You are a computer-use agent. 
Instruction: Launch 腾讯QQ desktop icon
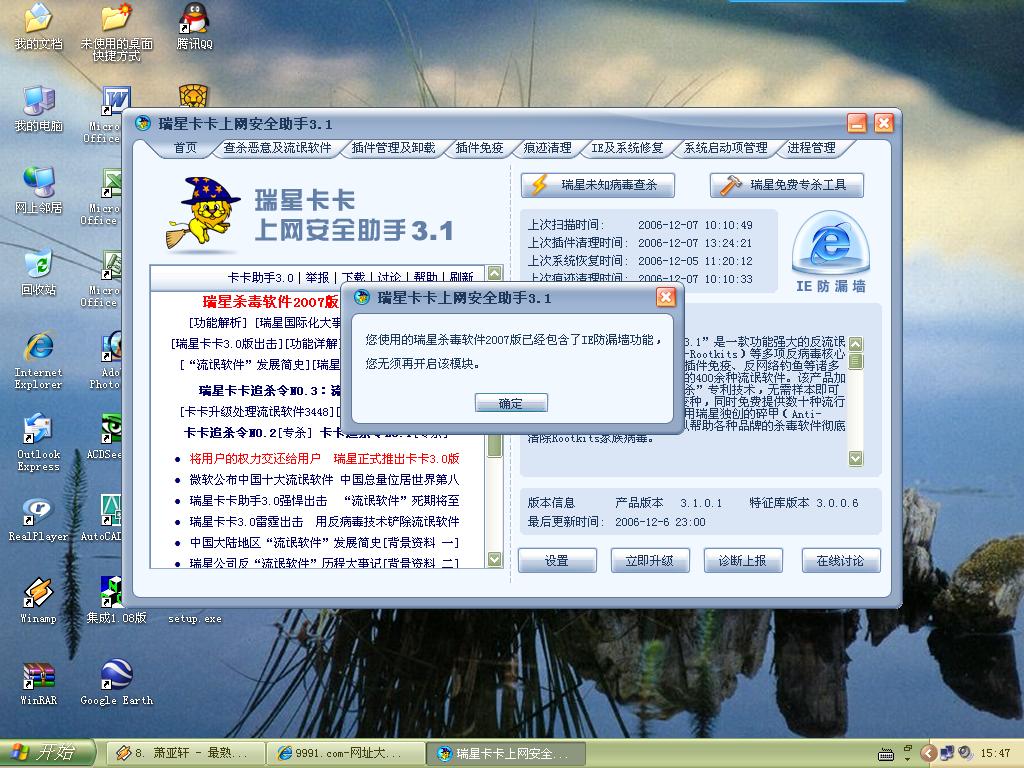pyautogui.click(x=195, y=26)
